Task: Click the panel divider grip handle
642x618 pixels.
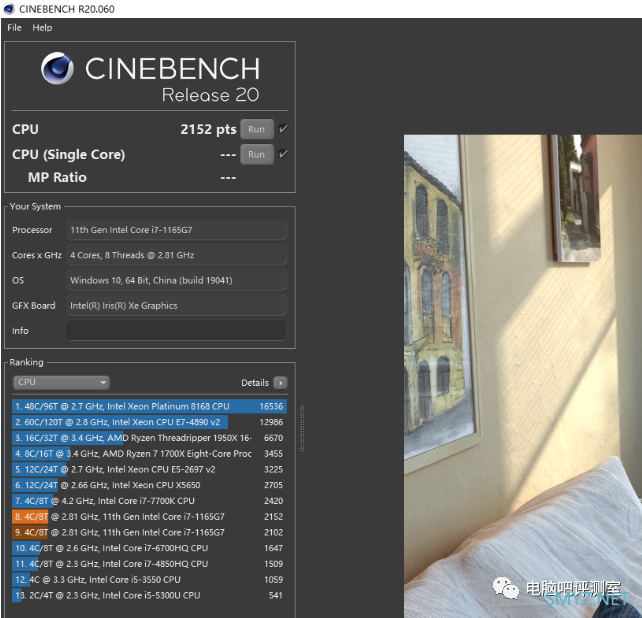Action: [302, 428]
